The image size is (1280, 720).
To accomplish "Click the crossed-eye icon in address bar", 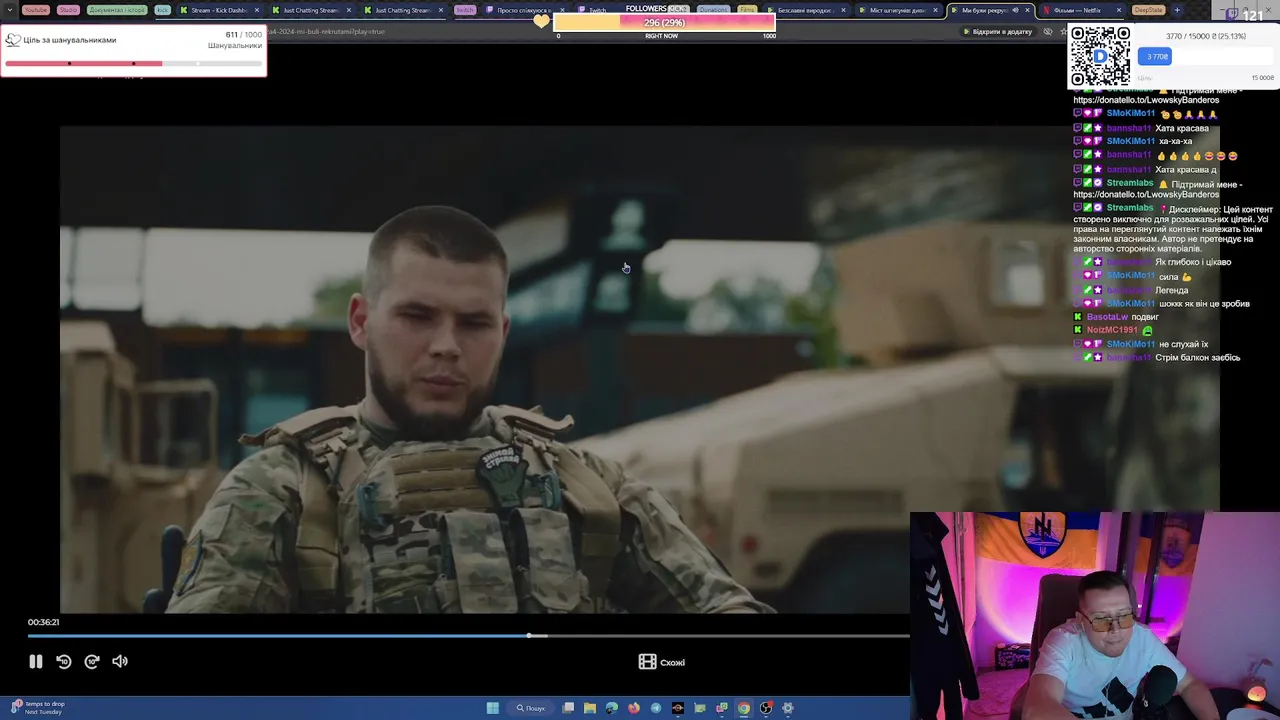I will tap(1048, 31).
